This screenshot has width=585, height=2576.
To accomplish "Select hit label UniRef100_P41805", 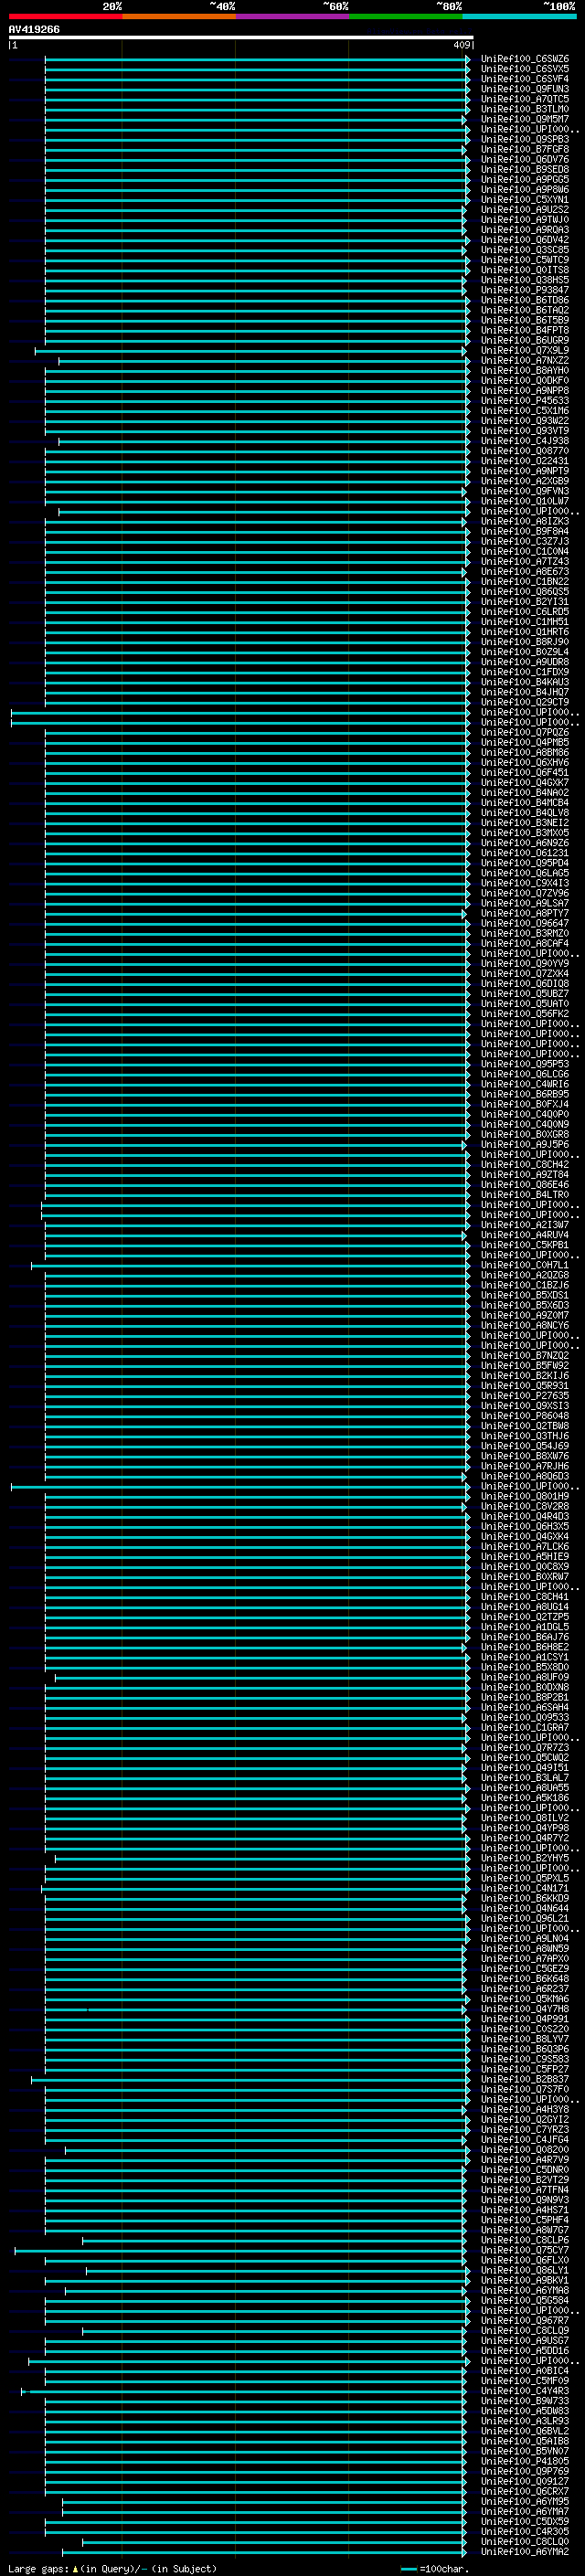I will (525, 2461).
